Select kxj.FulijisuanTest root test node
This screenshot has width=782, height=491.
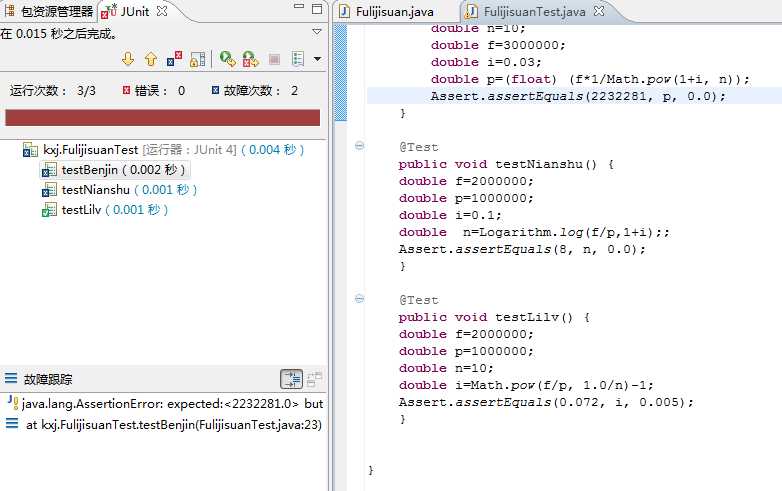click(x=164, y=150)
